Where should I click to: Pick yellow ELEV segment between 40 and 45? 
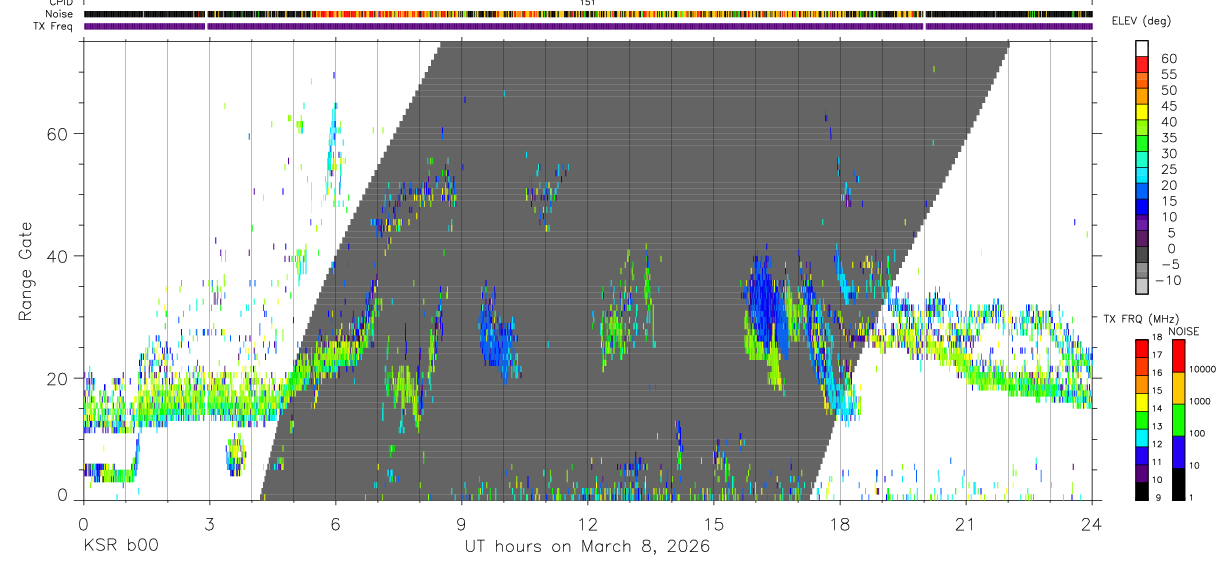(1142, 110)
